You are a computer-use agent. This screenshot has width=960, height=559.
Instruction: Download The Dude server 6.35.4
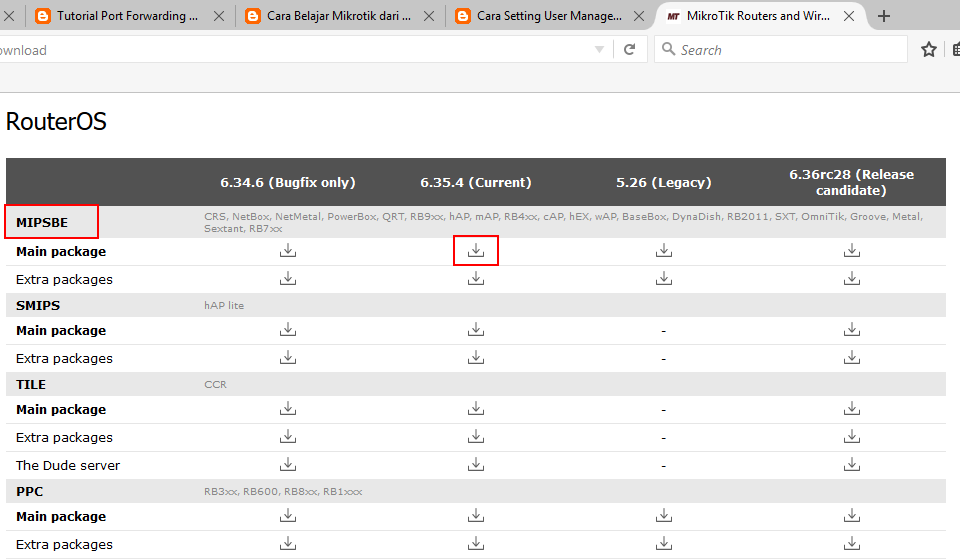[x=476, y=465]
